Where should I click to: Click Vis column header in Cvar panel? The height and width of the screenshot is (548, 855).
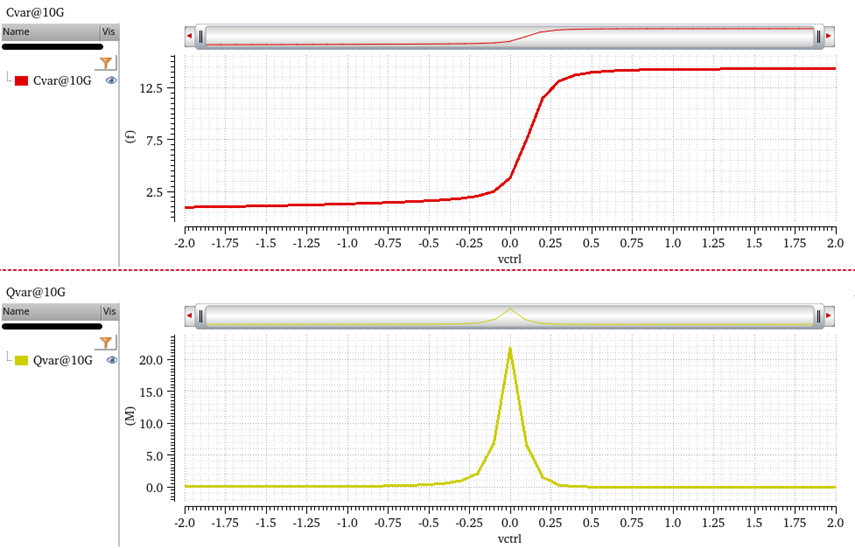tap(109, 32)
